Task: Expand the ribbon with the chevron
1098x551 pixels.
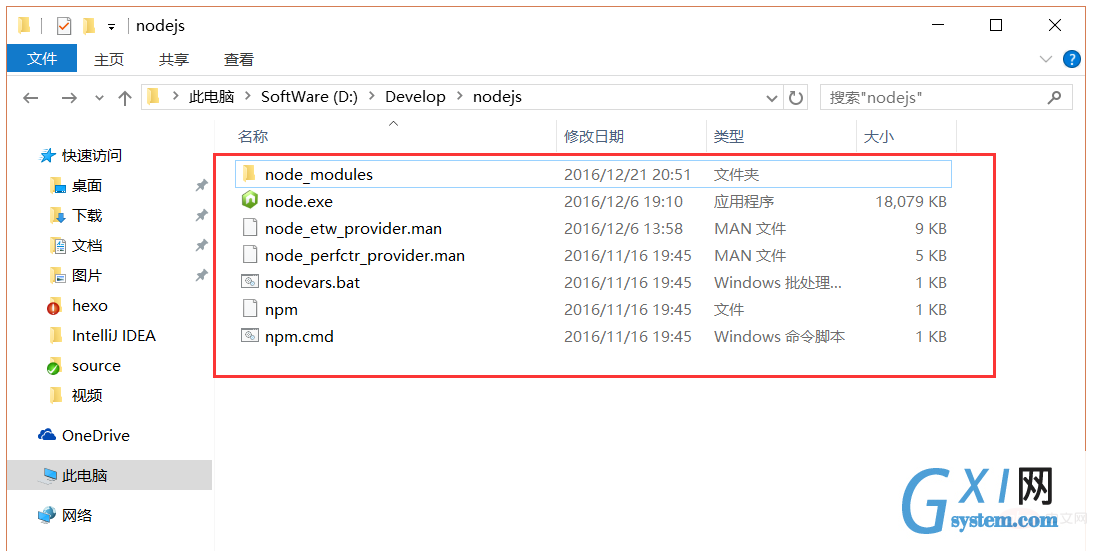Action: (1045, 60)
